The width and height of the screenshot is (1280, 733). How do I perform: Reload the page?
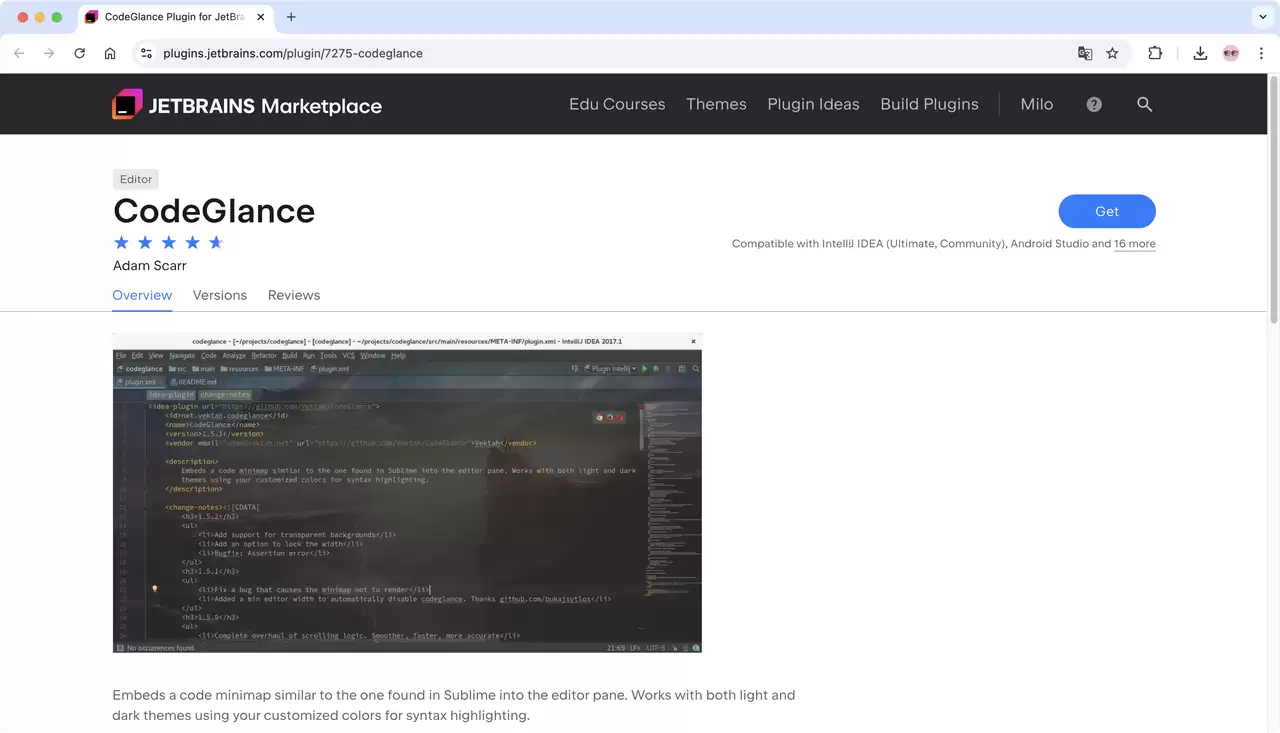(79, 53)
